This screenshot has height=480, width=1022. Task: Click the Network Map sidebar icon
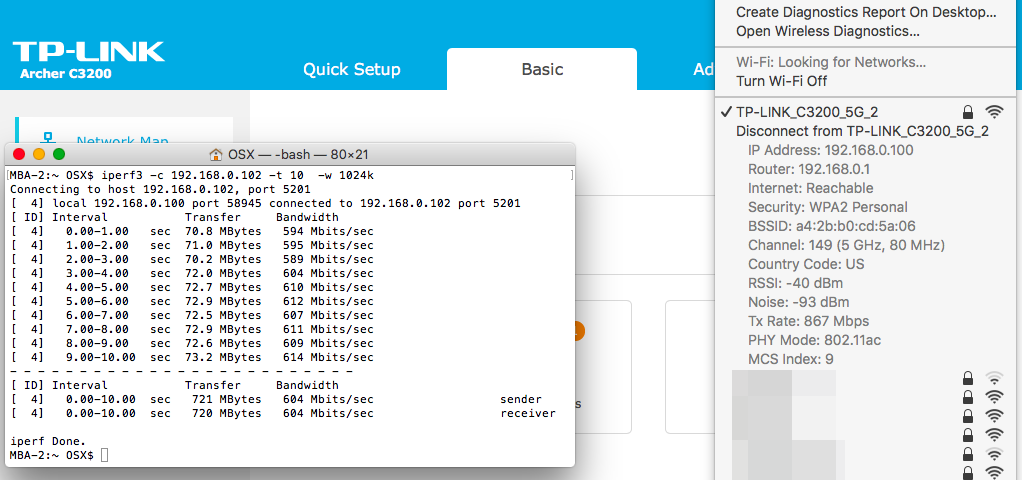[47, 137]
